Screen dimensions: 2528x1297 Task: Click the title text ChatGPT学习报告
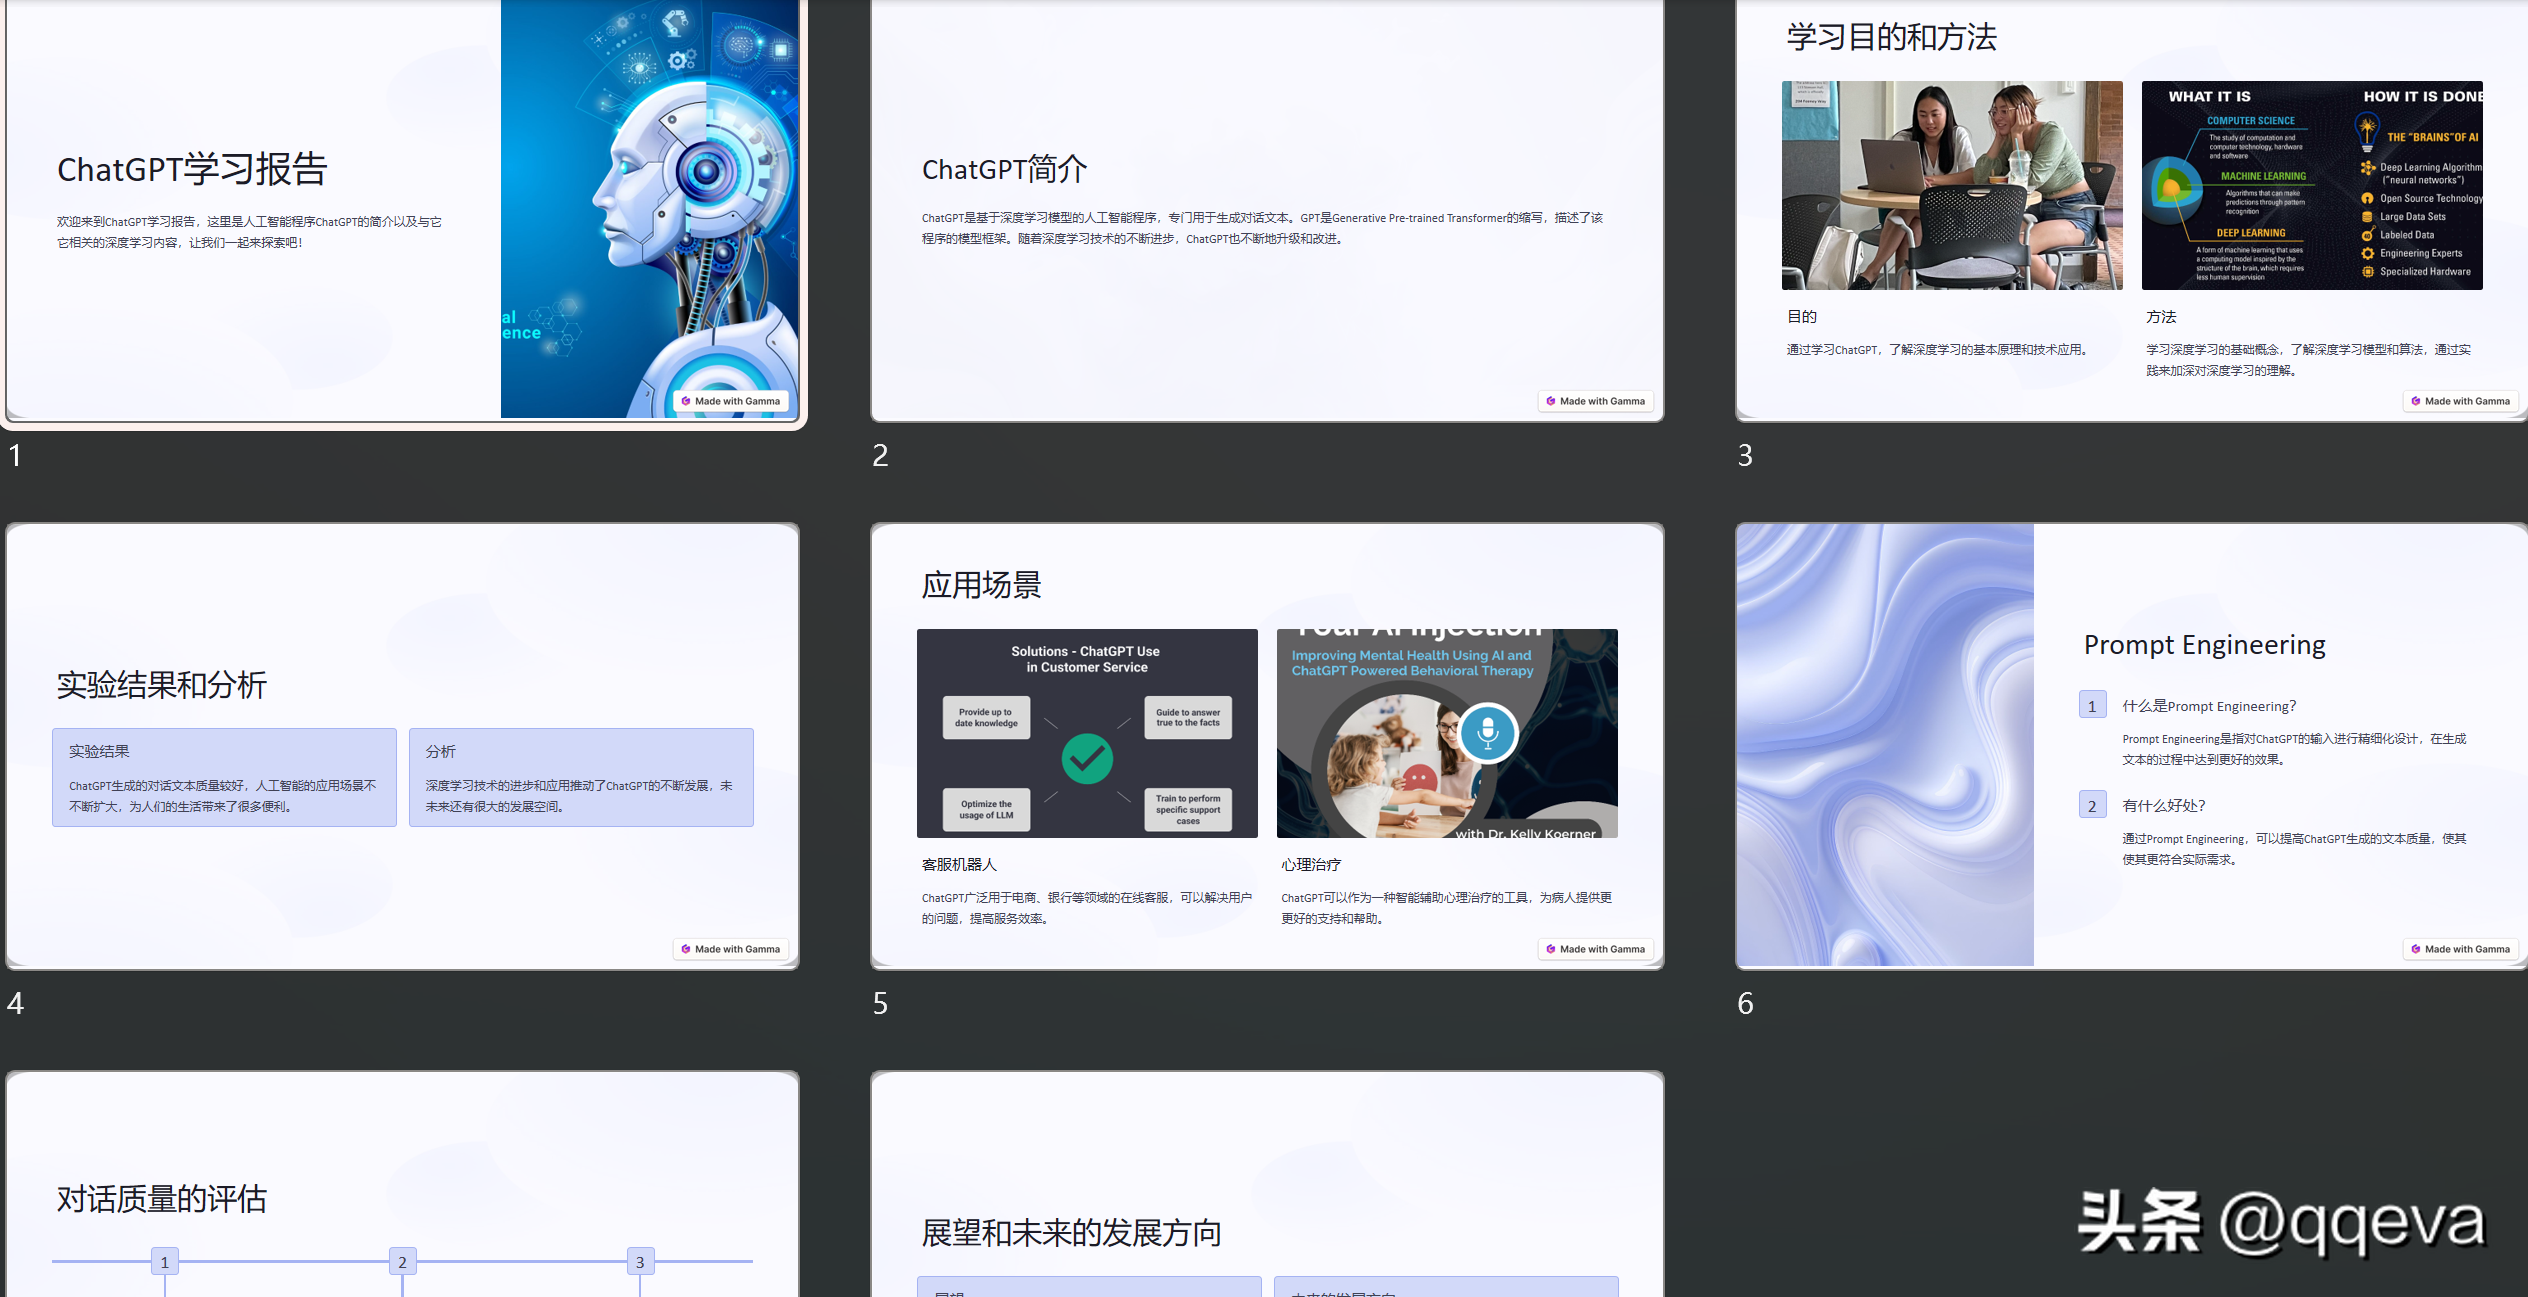pyautogui.click(x=192, y=169)
